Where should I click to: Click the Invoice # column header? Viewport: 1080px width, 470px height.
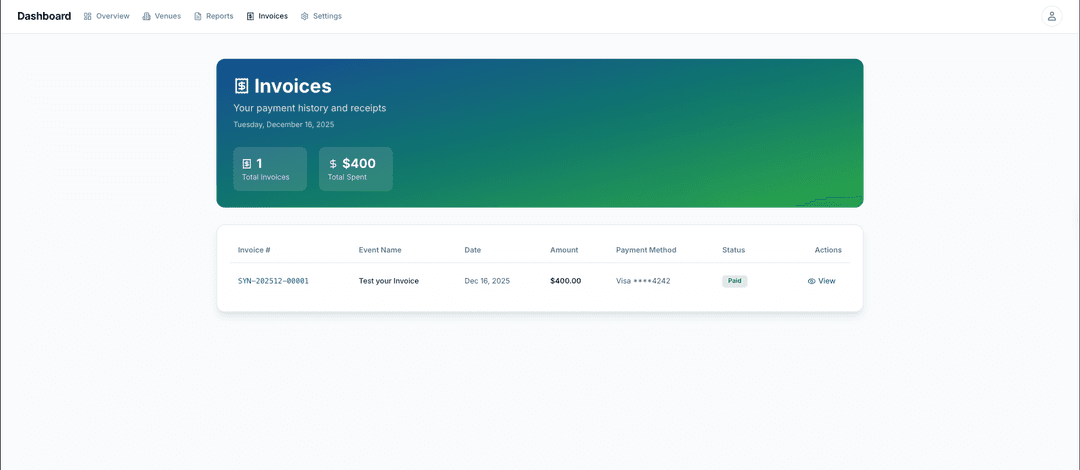254,250
